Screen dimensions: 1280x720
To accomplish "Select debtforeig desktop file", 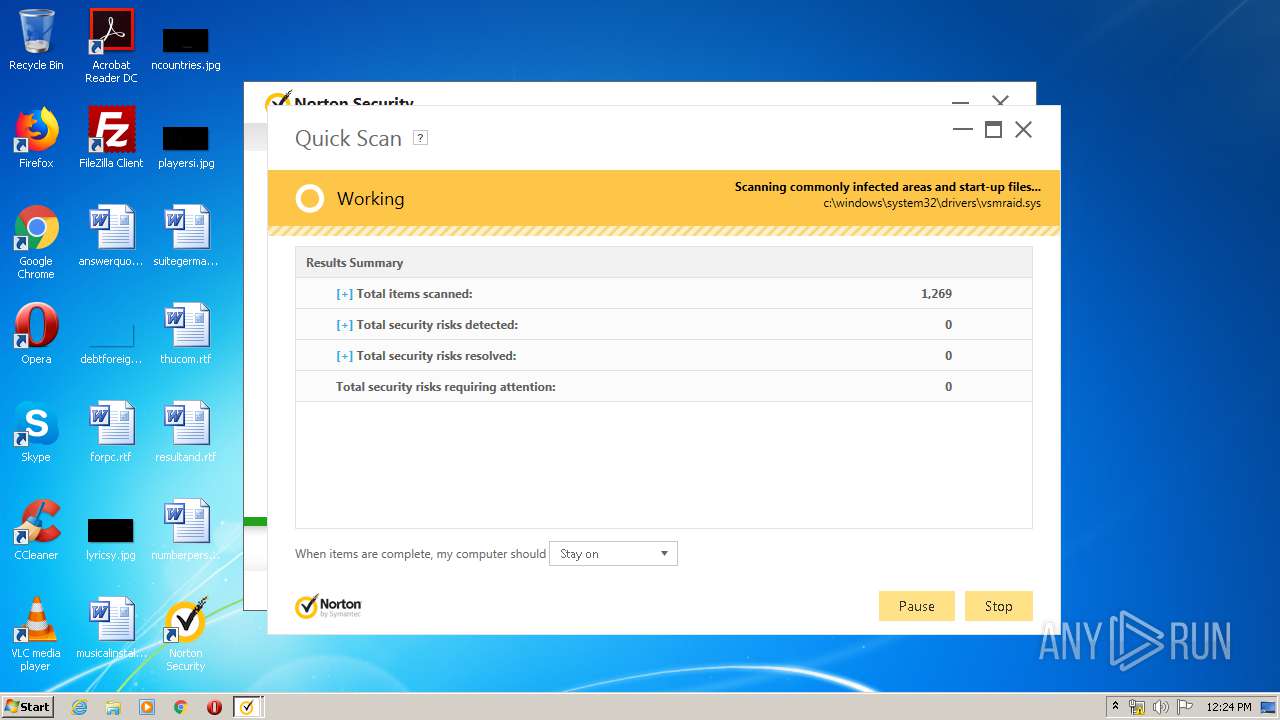I will (111, 341).
